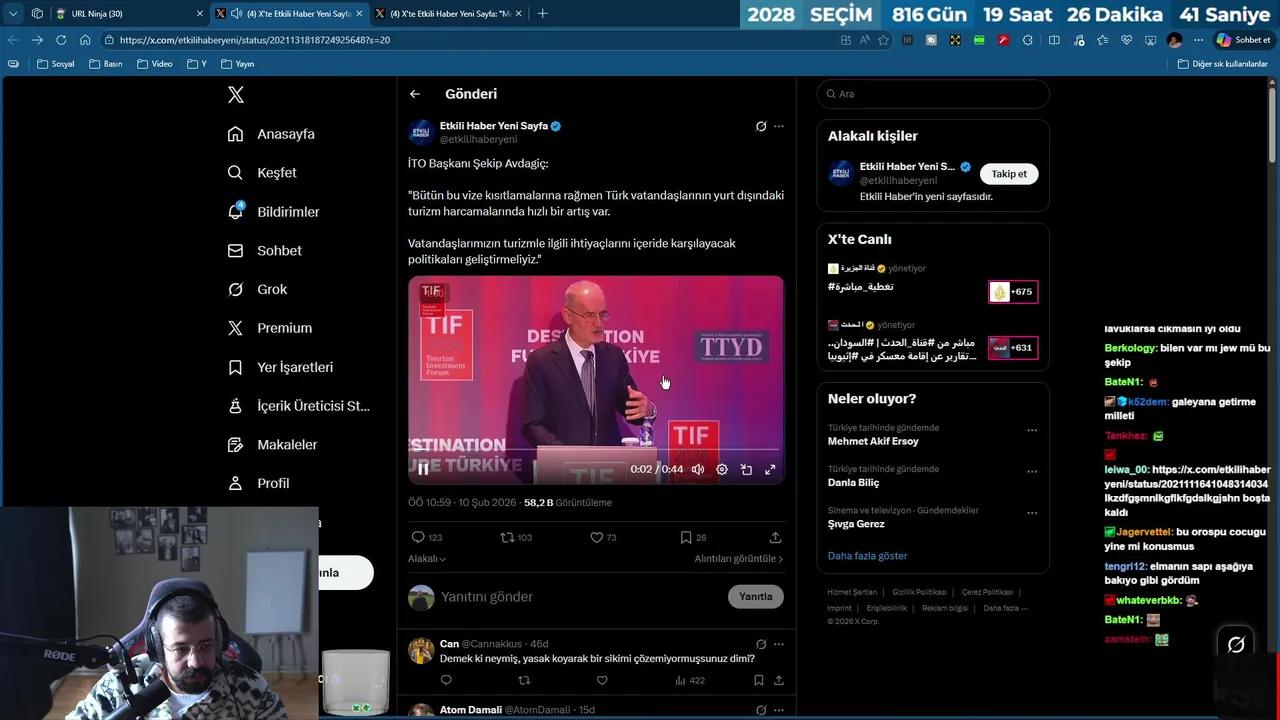Open Makaleler in the sidebar

272,444
